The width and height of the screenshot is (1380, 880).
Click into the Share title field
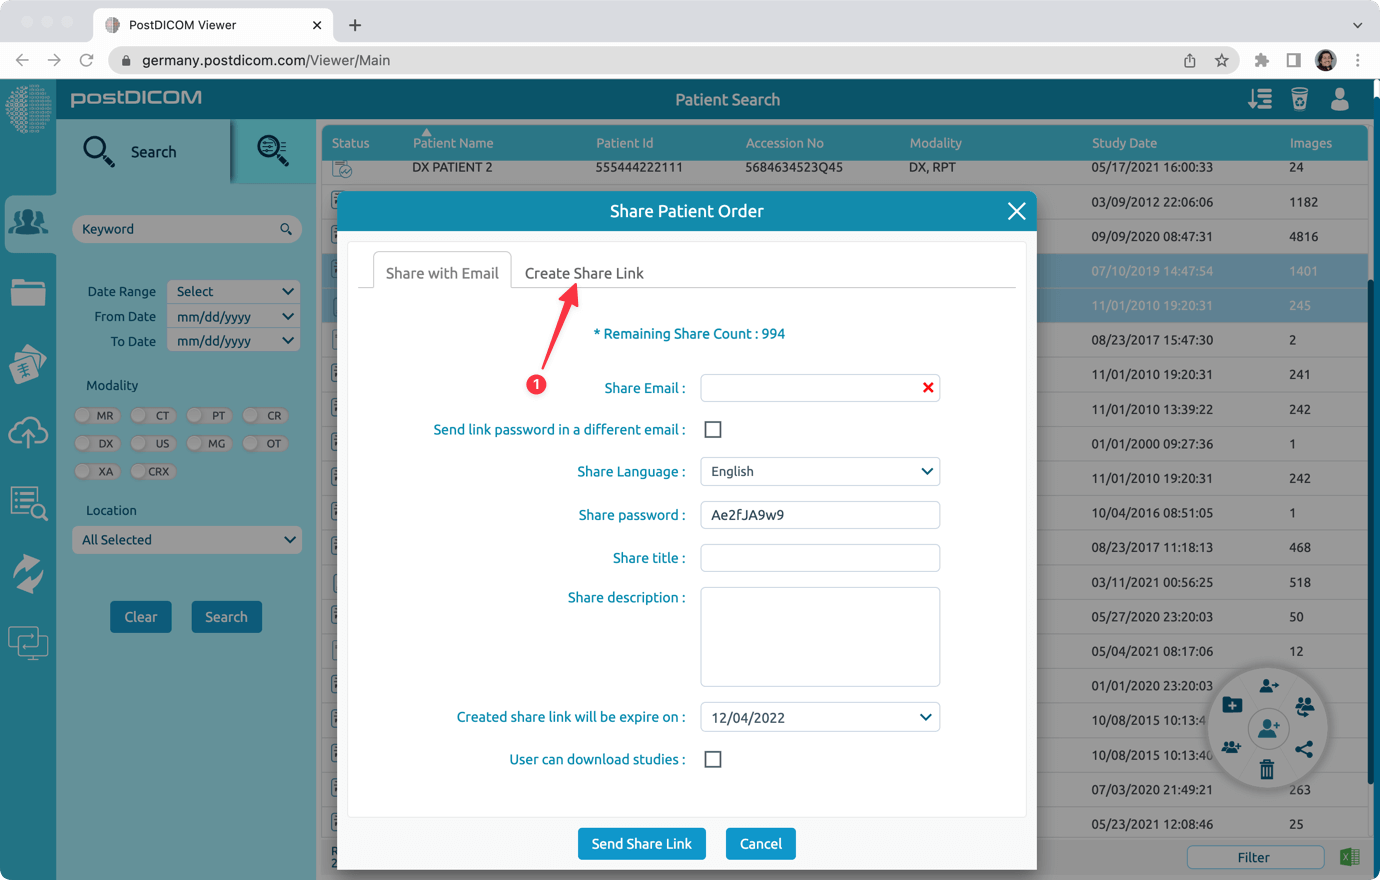pos(820,558)
